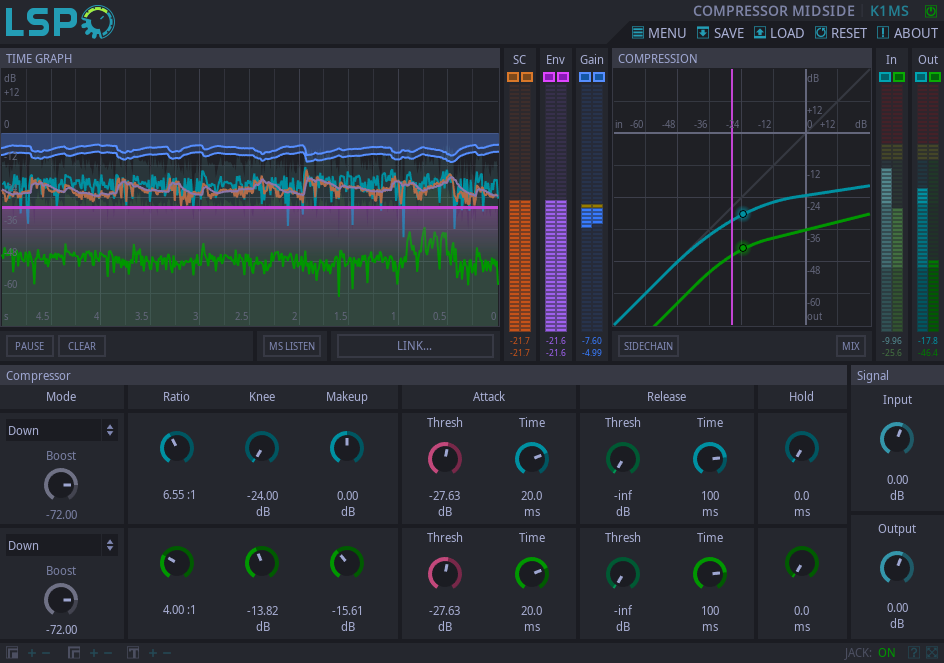Clear the time graph with CLEAR
This screenshot has height=663, width=944.
pos(82,346)
